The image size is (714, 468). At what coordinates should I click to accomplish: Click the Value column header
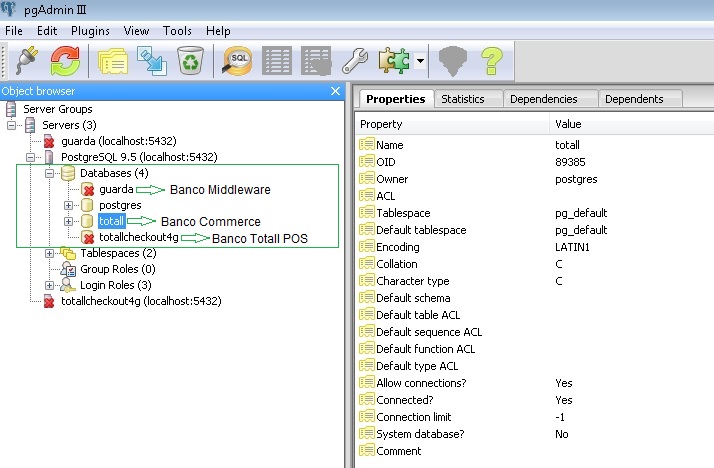click(x=632, y=124)
